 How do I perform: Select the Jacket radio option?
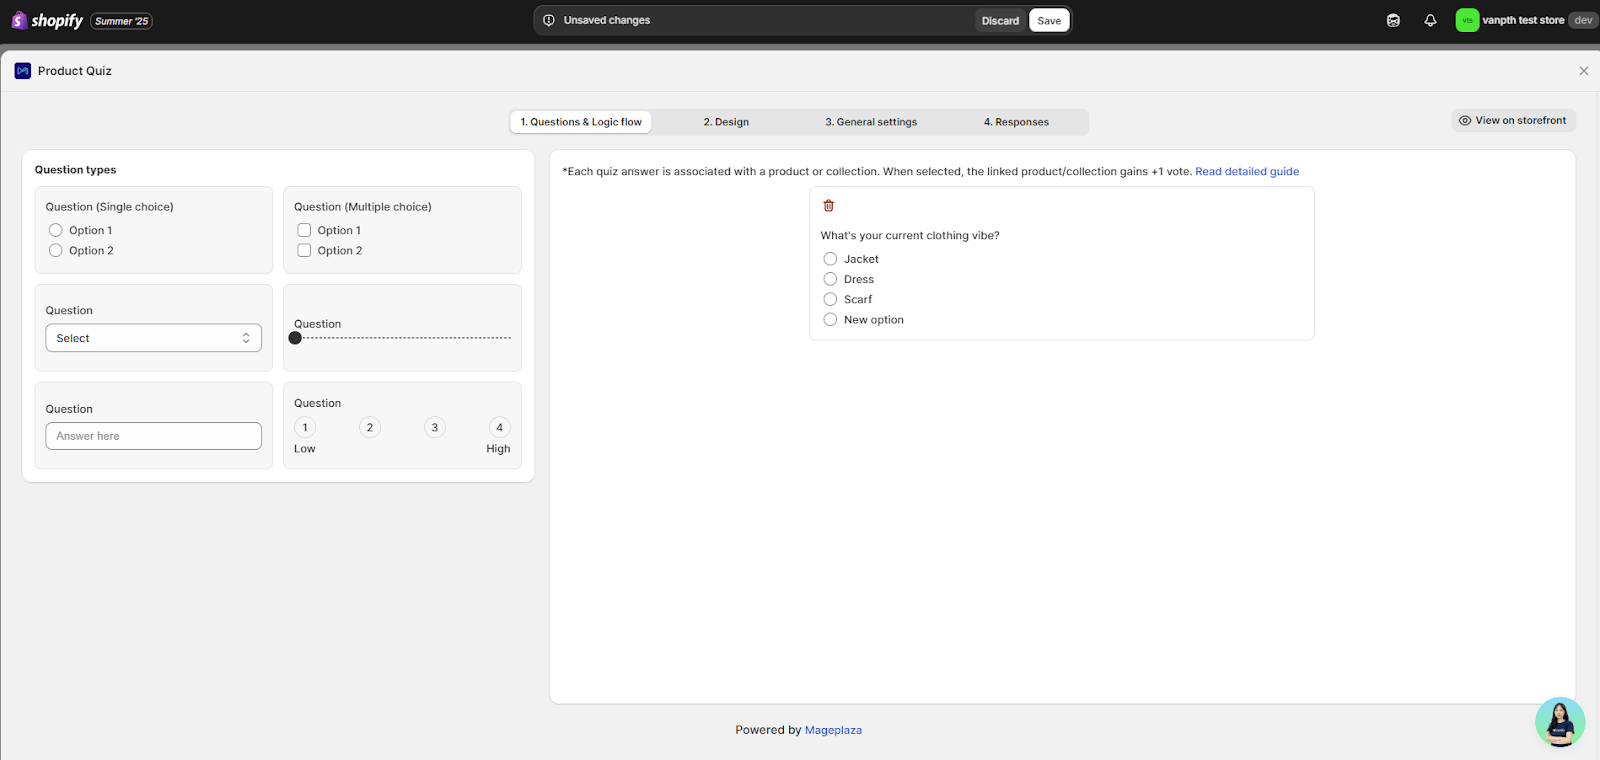tap(830, 259)
